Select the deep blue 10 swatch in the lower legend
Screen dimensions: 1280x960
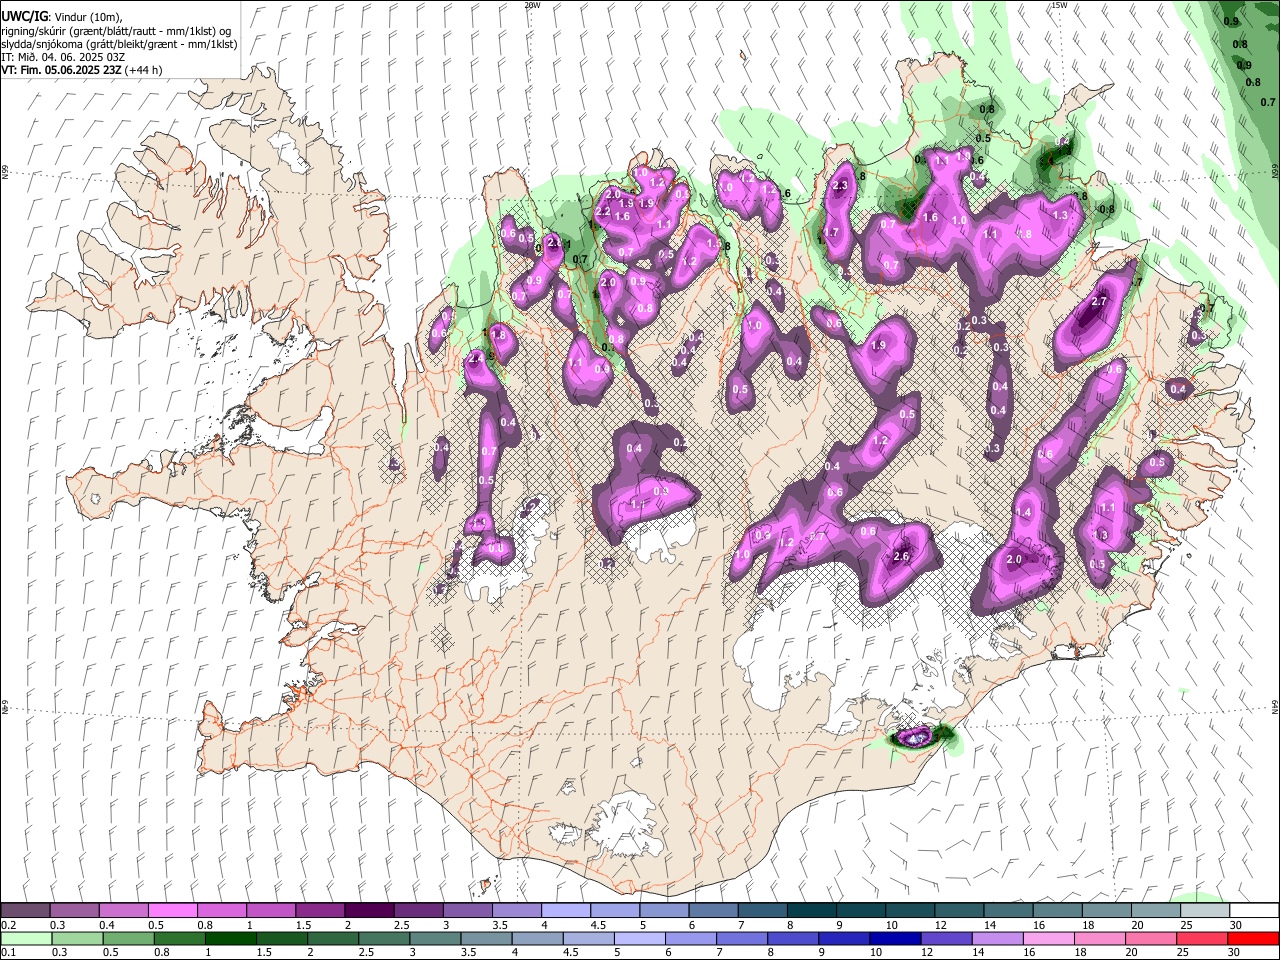point(894,938)
